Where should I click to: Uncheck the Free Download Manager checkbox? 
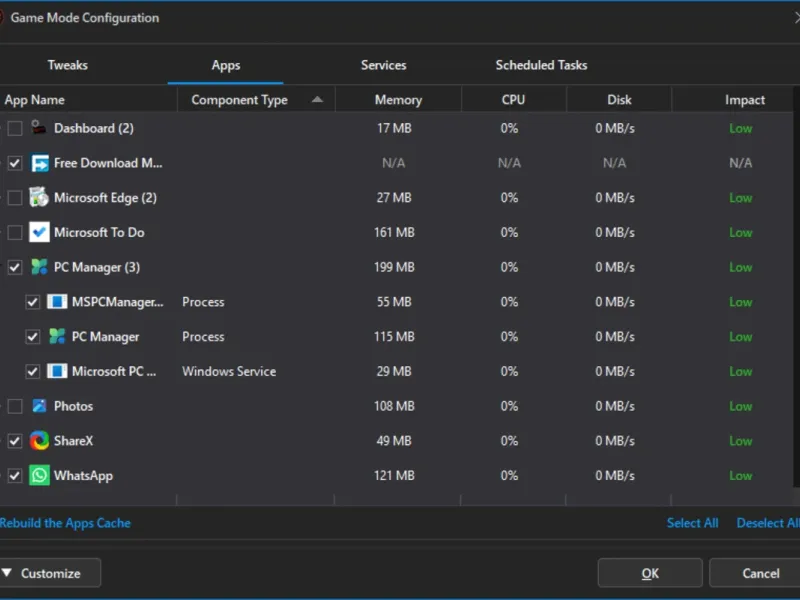click(x=15, y=163)
